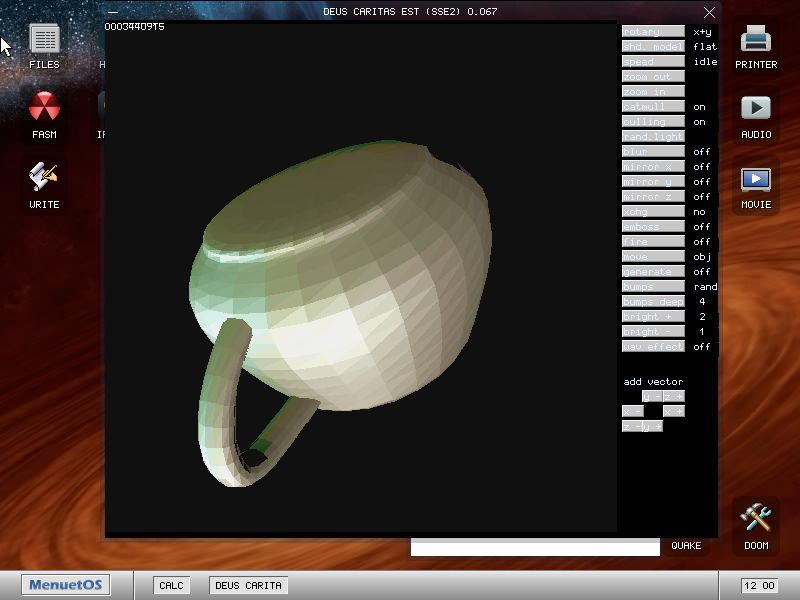Click the QUAKE button
This screenshot has height=600, width=800.
pyautogui.click(x=684, y=546)
